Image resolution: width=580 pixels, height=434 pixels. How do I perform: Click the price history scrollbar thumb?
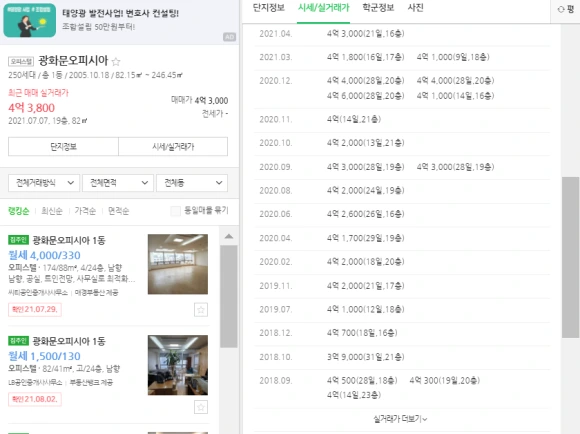[570, 257]
